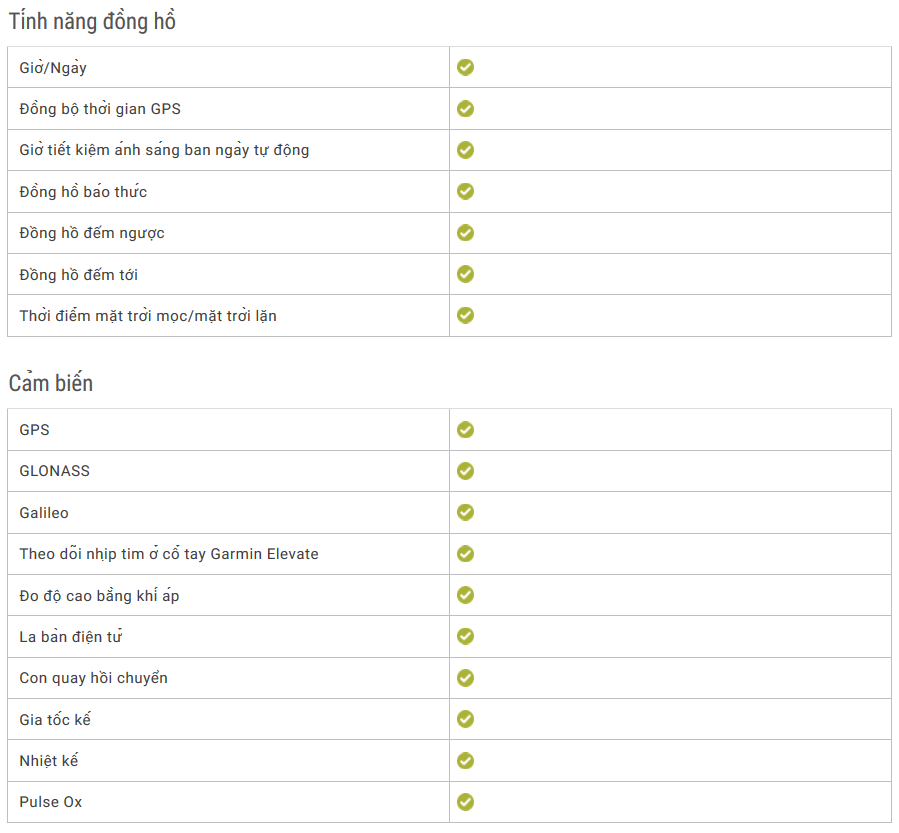This screenshot has height=833, width=899.
Task: Click the Cảm biến section heading
Action: (51, 383)
